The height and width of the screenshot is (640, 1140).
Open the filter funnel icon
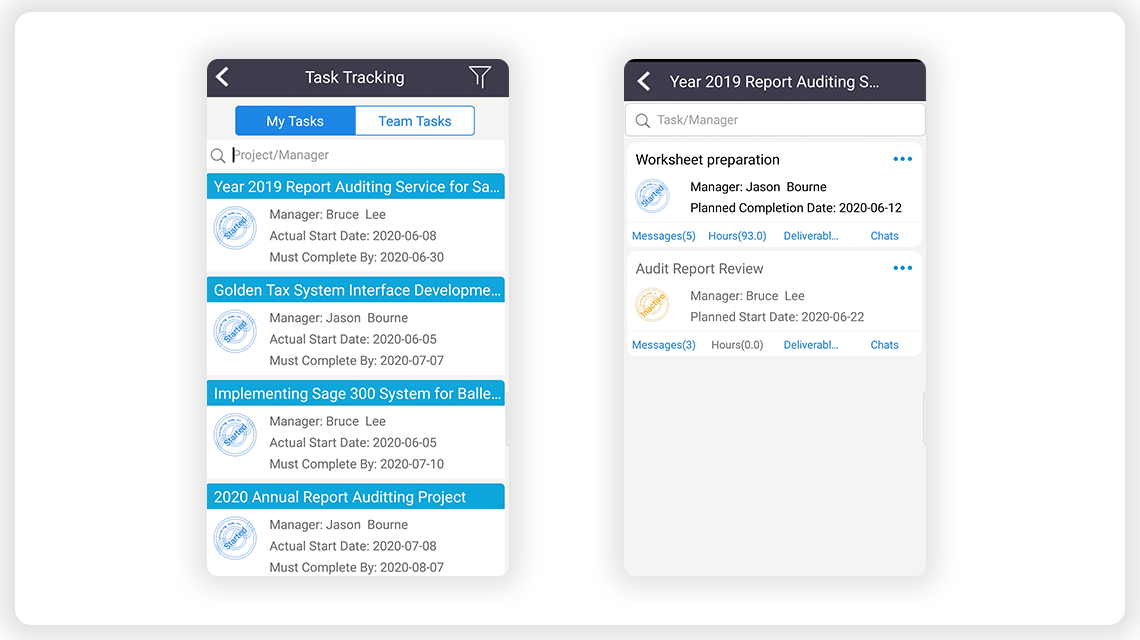point(480,77)
